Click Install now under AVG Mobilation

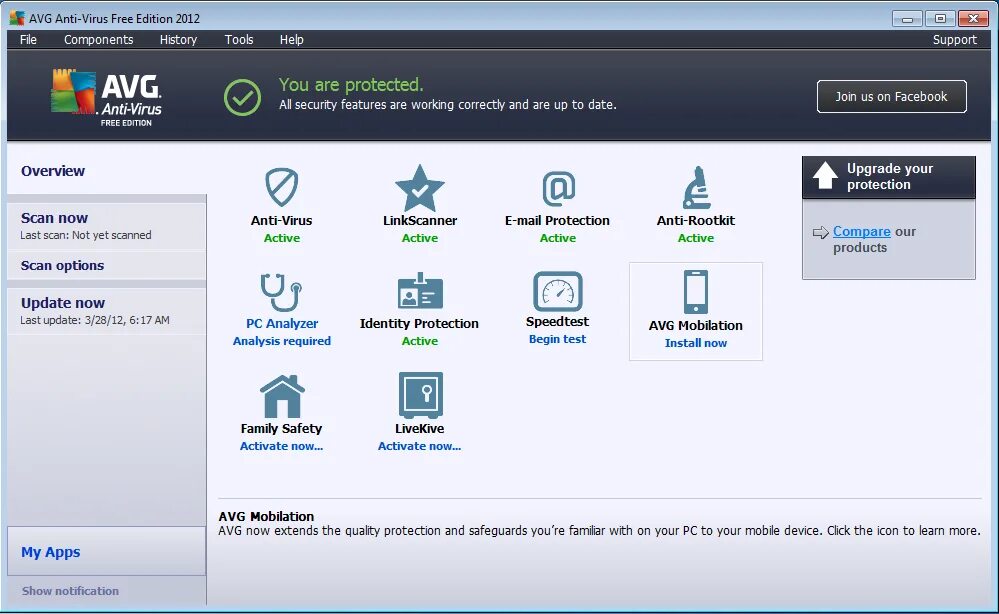click(696, 343)
